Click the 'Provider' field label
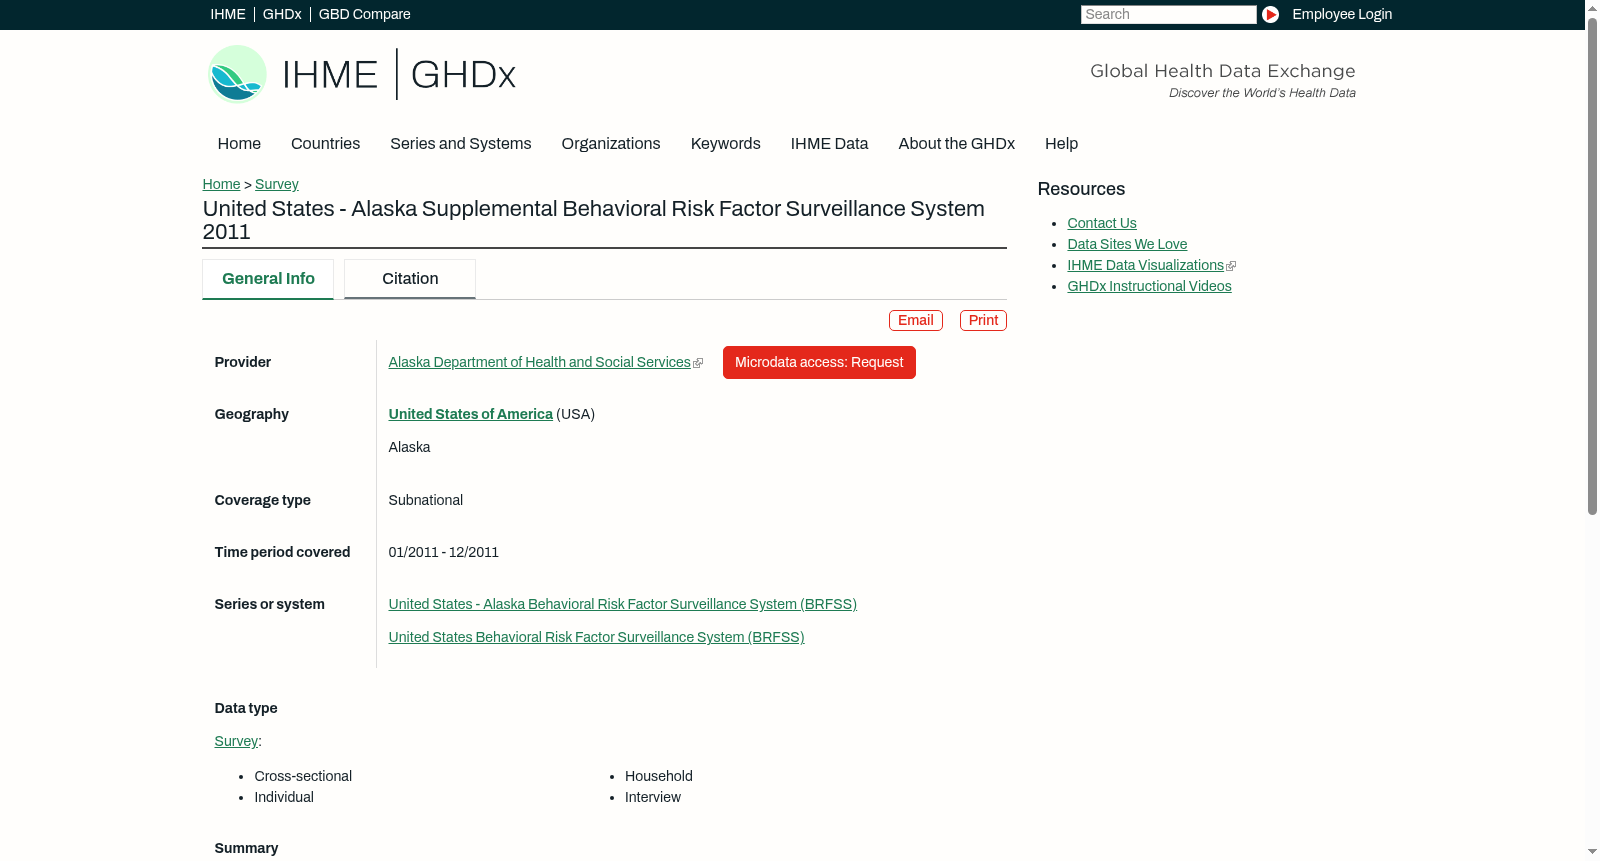Image resolution: width=1600 pixels, height=861 pixels. click(x=243, y=362)
